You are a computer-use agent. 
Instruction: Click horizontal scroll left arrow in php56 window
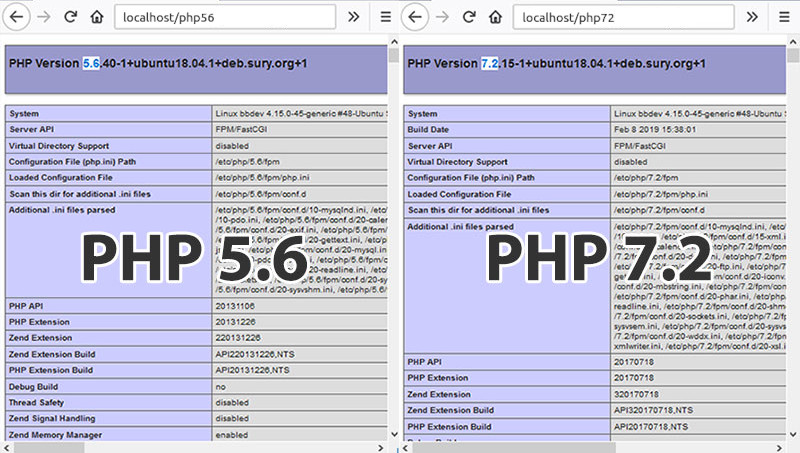7,448
